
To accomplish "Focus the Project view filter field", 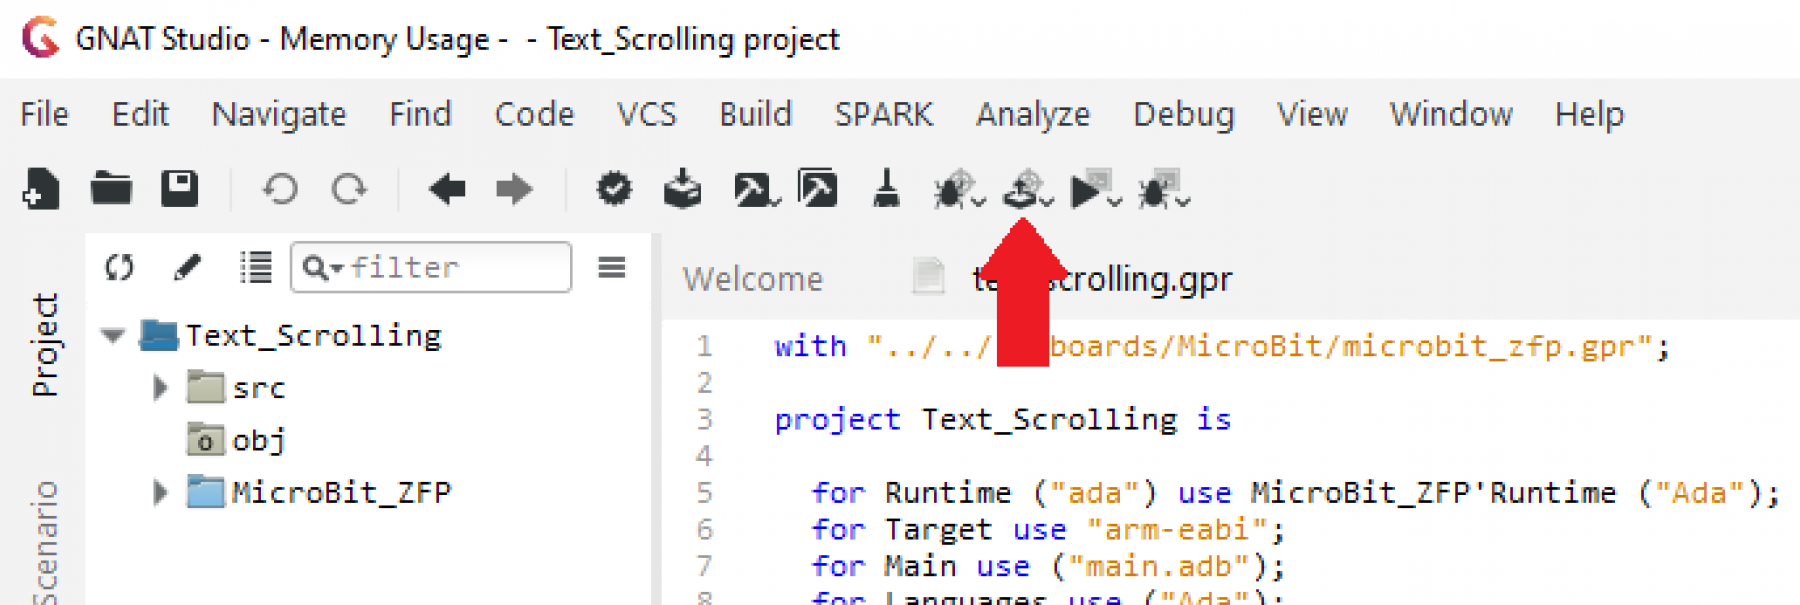I will (431, 267).
